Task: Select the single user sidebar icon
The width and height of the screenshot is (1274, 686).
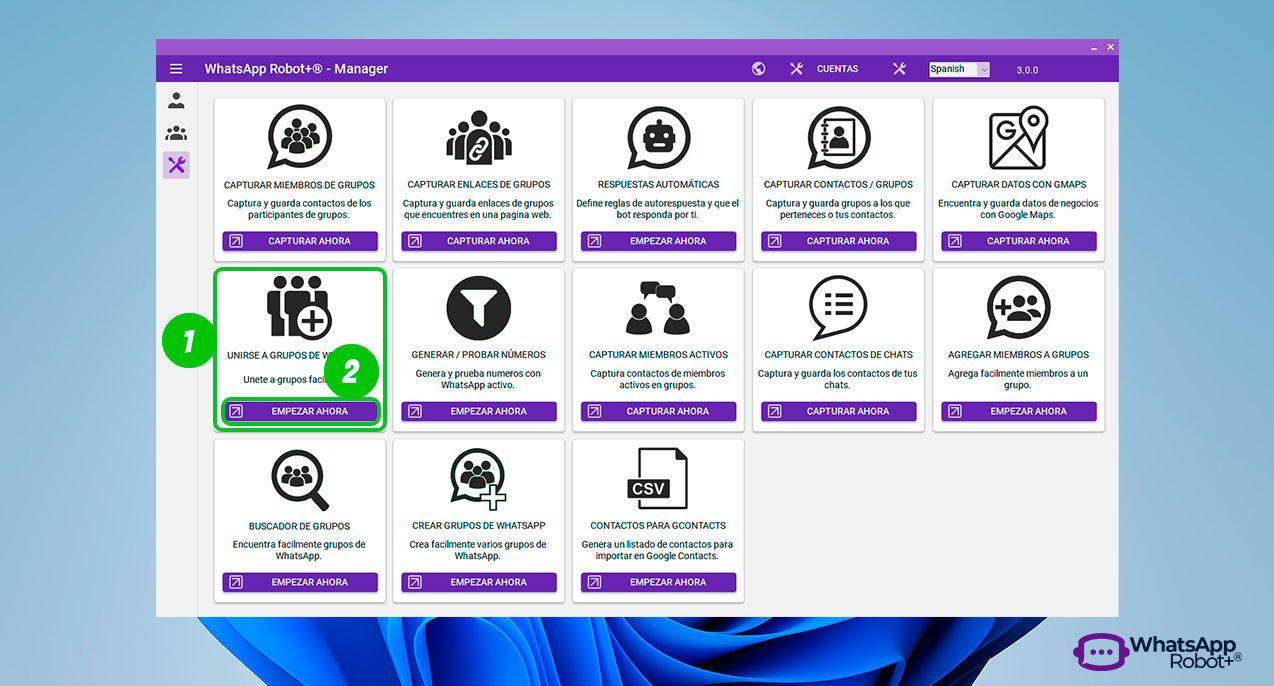Action: [x=176, y=100]
